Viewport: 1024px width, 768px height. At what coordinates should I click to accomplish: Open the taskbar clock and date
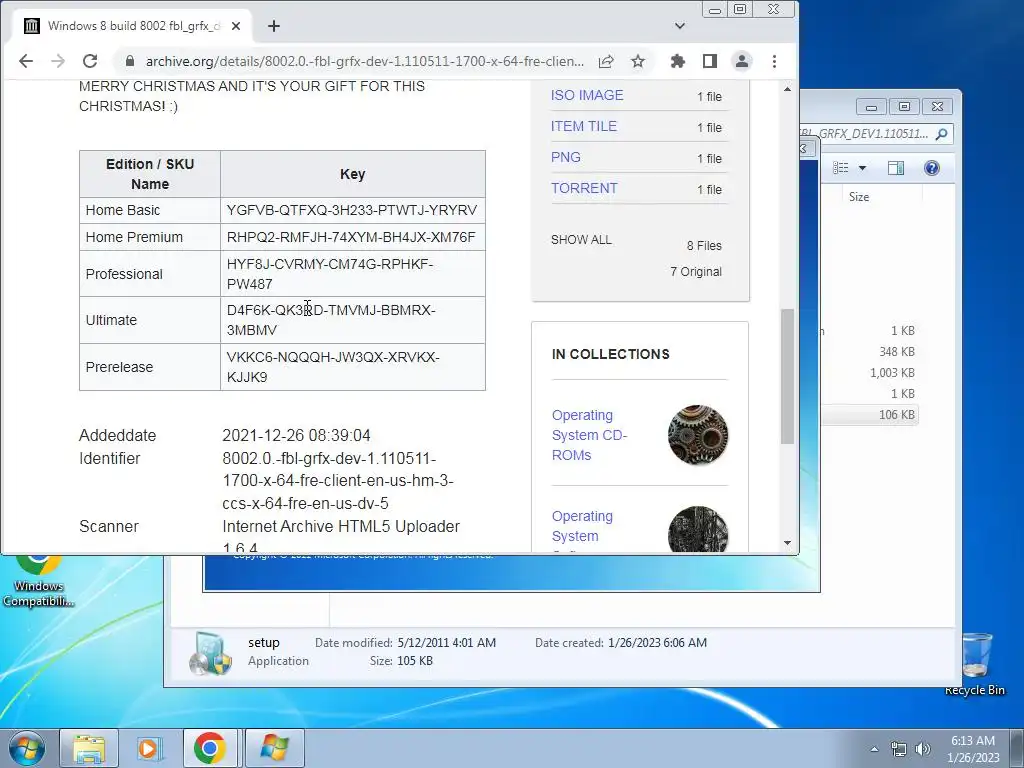973,749
